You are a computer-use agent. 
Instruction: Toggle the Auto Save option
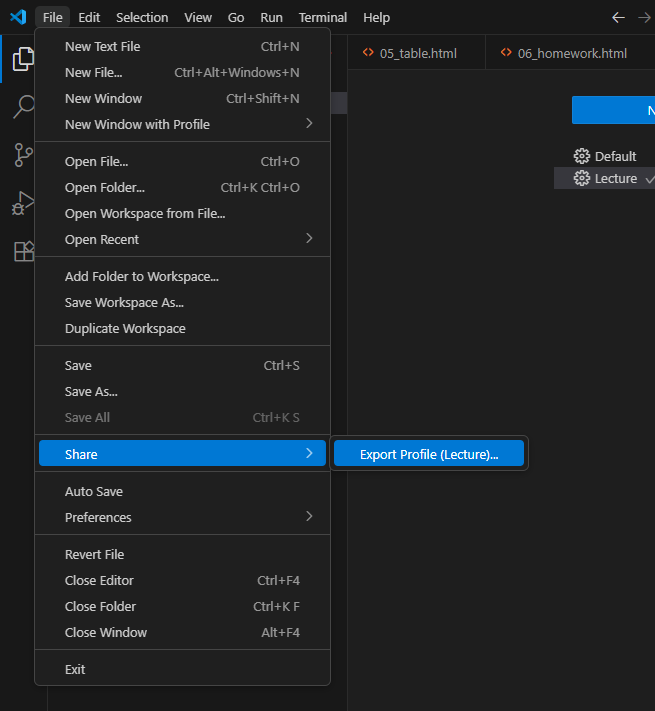pyautogui.click(x=94, y=491)
